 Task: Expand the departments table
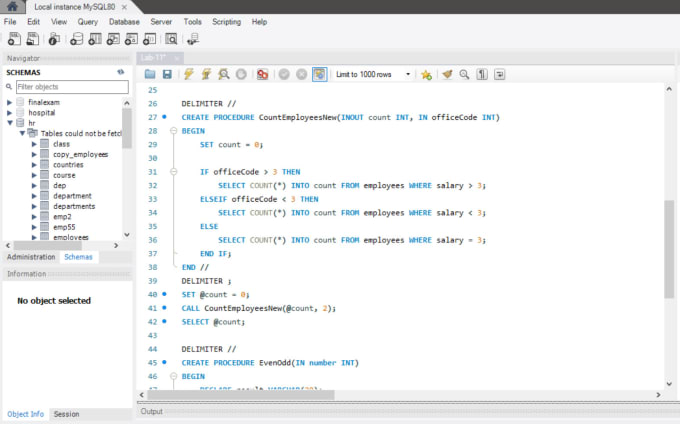pyautogui.click(x=34, y=206)
